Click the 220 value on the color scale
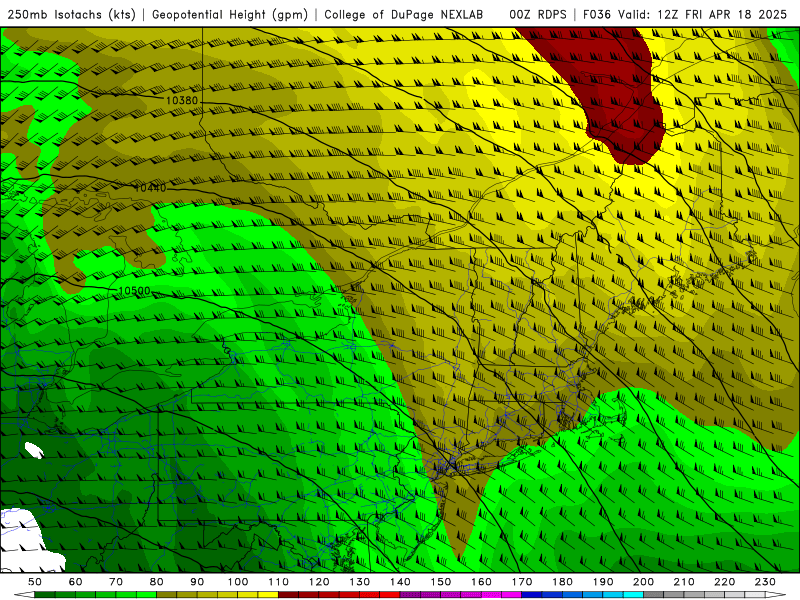Viewport: 800px width, 600px height. (x=724, y=582)
